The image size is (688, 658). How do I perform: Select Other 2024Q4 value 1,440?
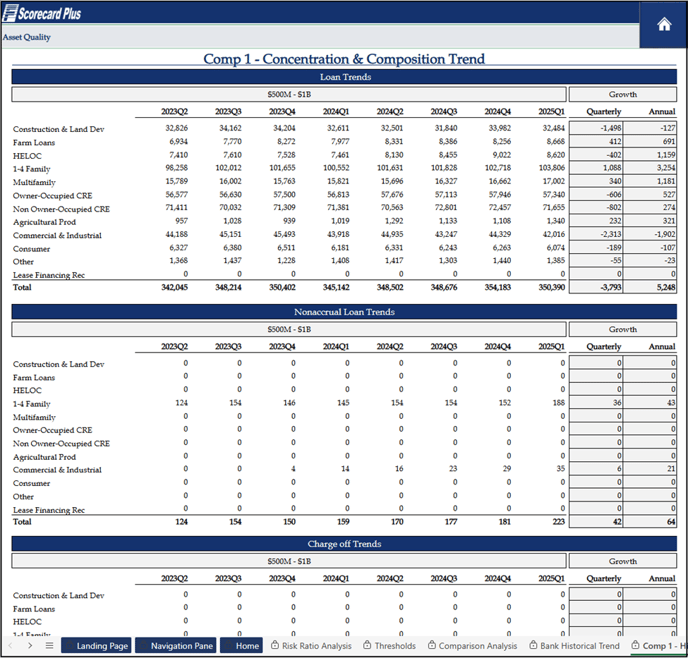point(502,261)
